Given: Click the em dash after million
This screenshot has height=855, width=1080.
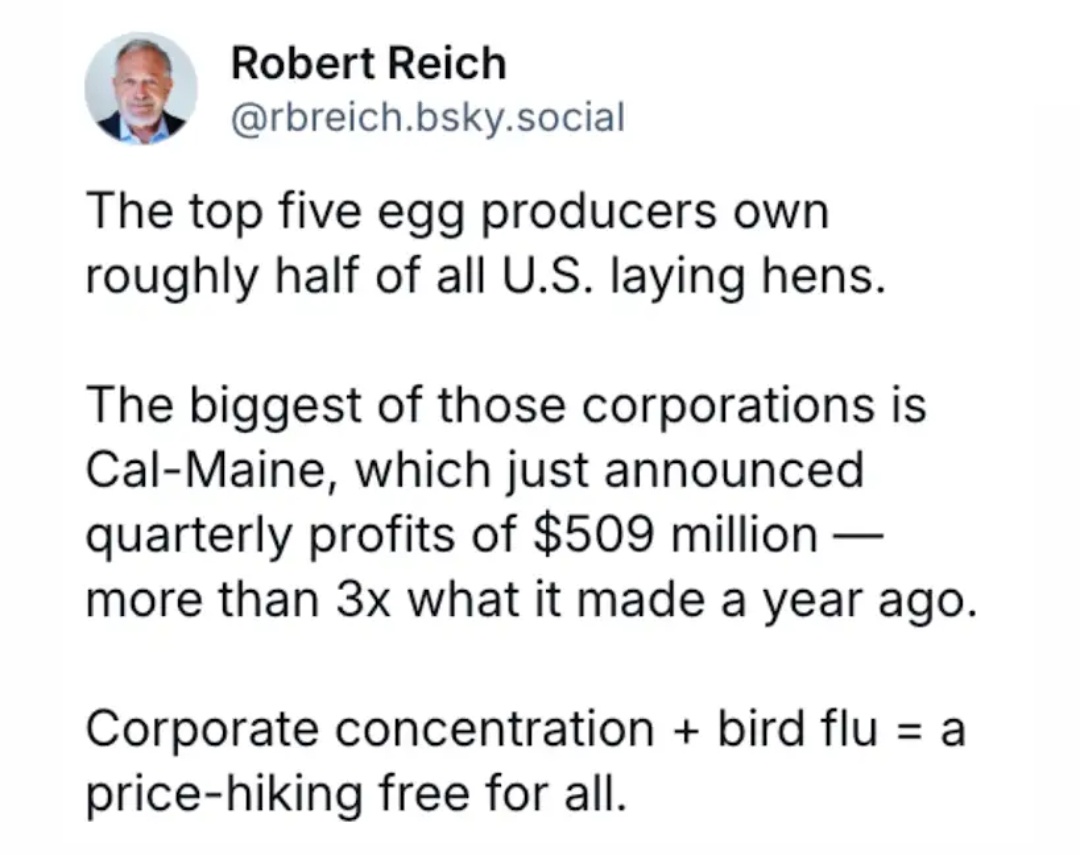Looking at the screenshot, I should (858, 535).
